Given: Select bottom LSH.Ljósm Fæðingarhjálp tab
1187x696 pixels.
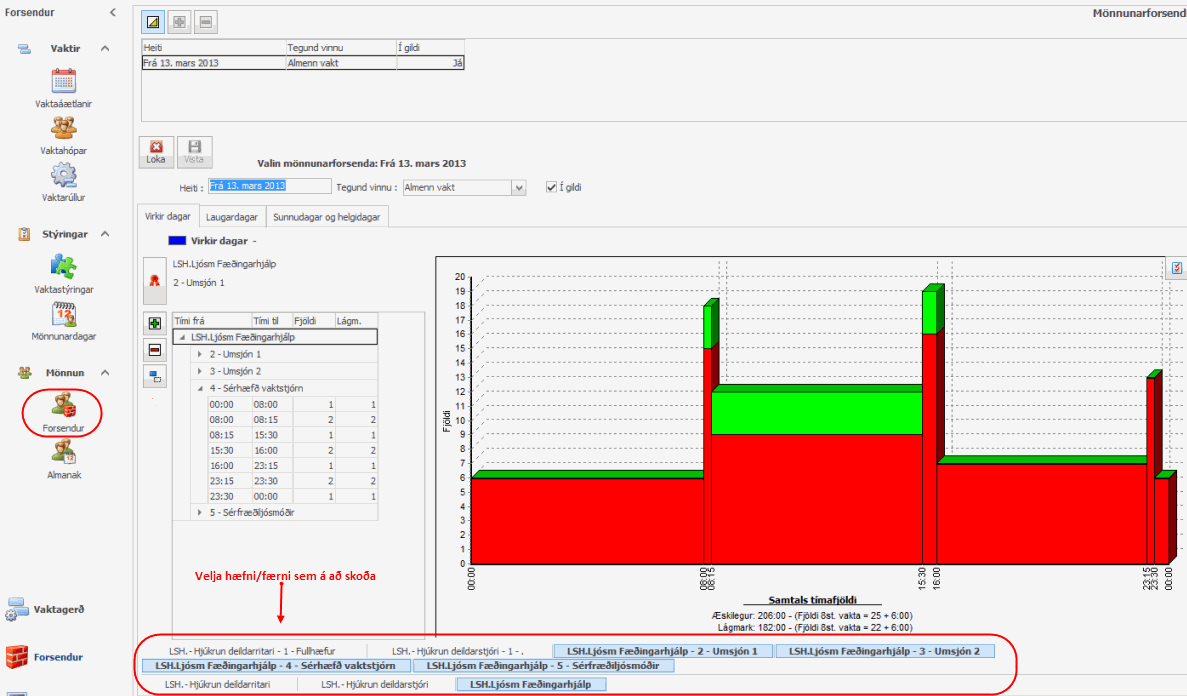Looking at the screenshot, I should [531, 685].
